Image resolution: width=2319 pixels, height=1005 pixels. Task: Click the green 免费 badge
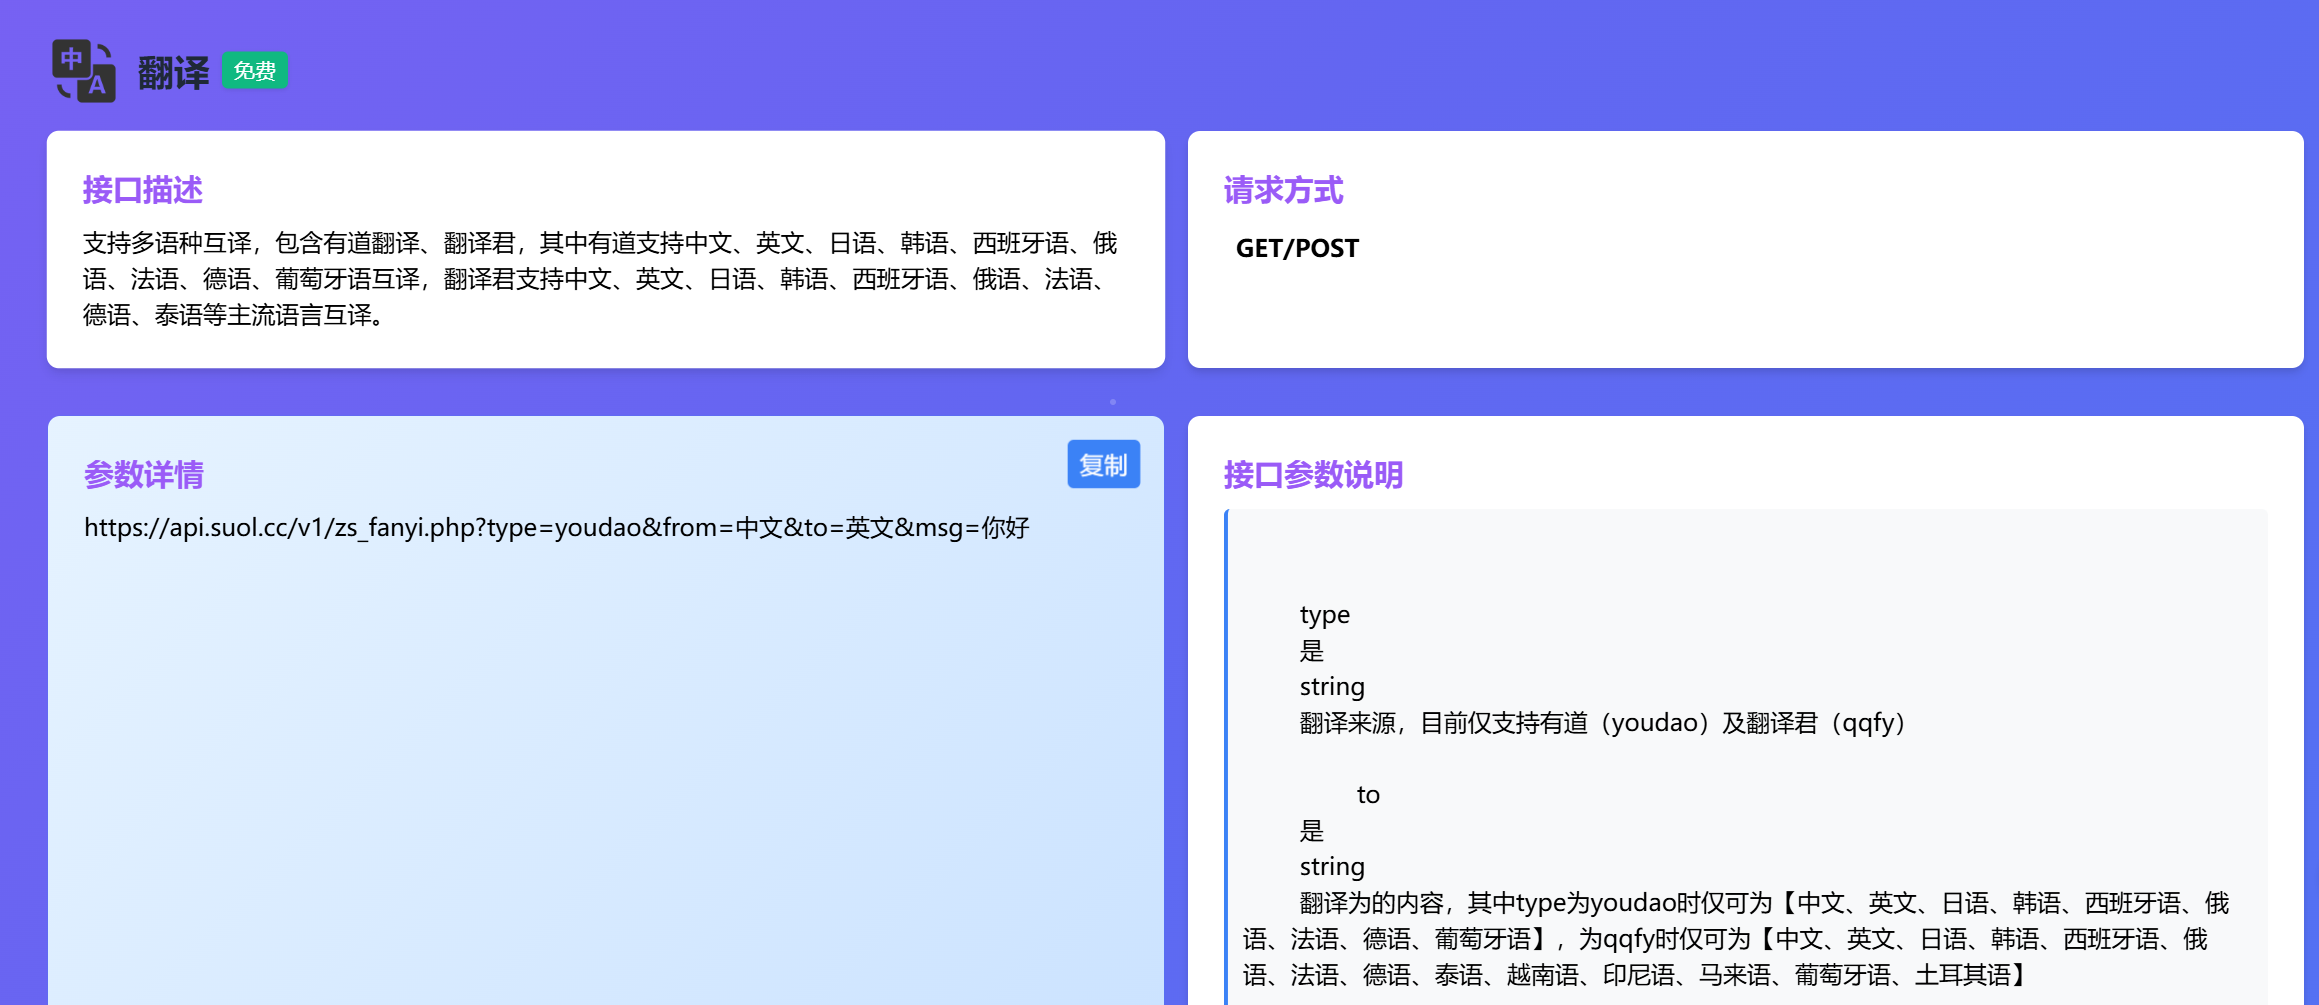(x=254, y=71)
